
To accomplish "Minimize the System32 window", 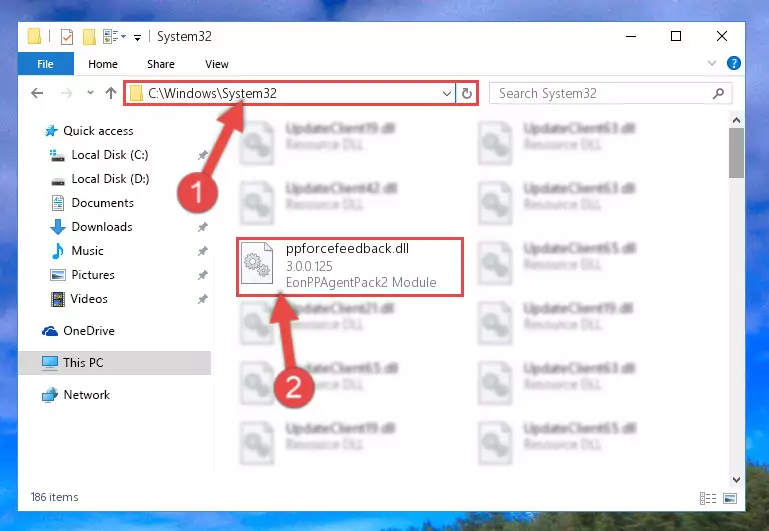I will click(x=631, y=36).
